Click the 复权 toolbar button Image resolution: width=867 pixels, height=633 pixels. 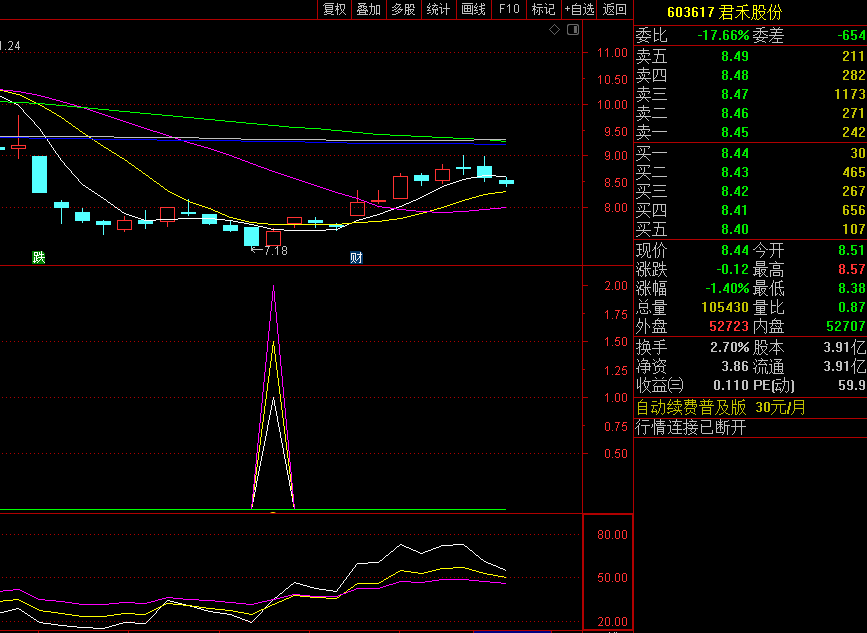pyautogui.click(x=335, y=9)
